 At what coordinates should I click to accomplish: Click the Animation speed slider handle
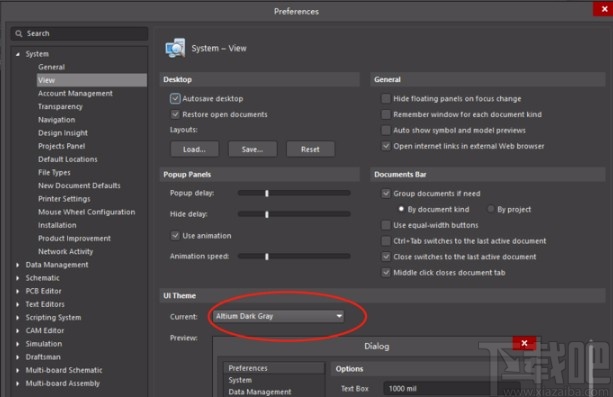tap(267, 257)
